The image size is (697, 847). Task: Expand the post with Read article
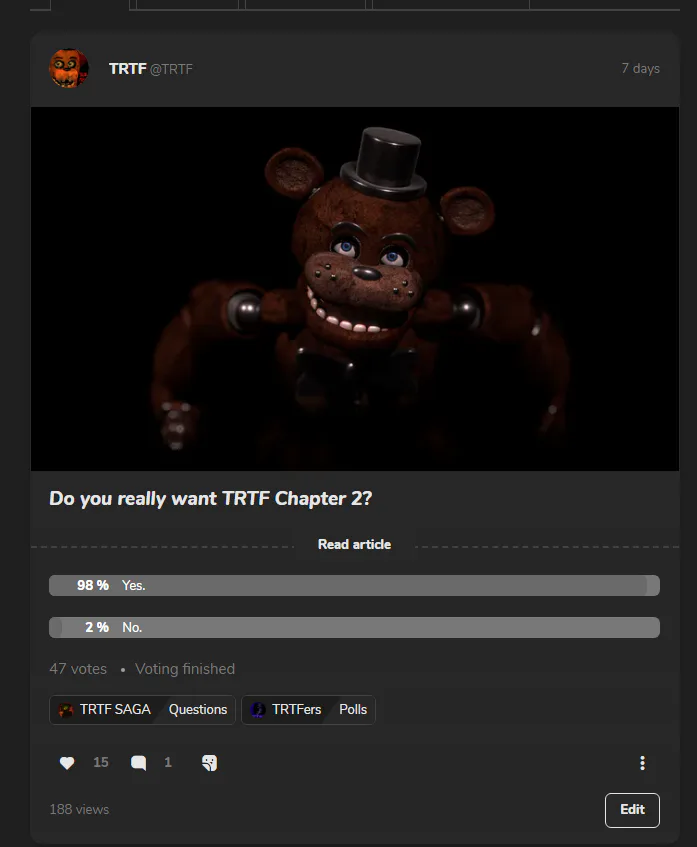(x=354, y=544)
